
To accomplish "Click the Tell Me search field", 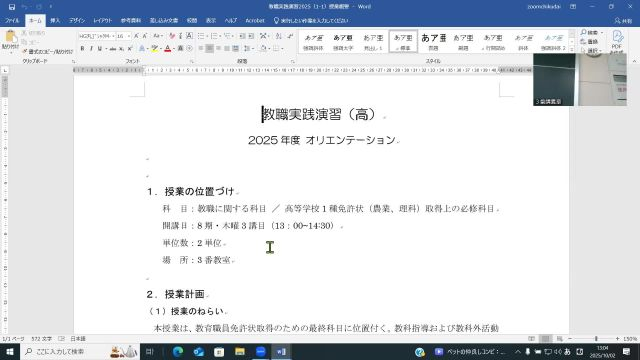I will pos(311,20).
